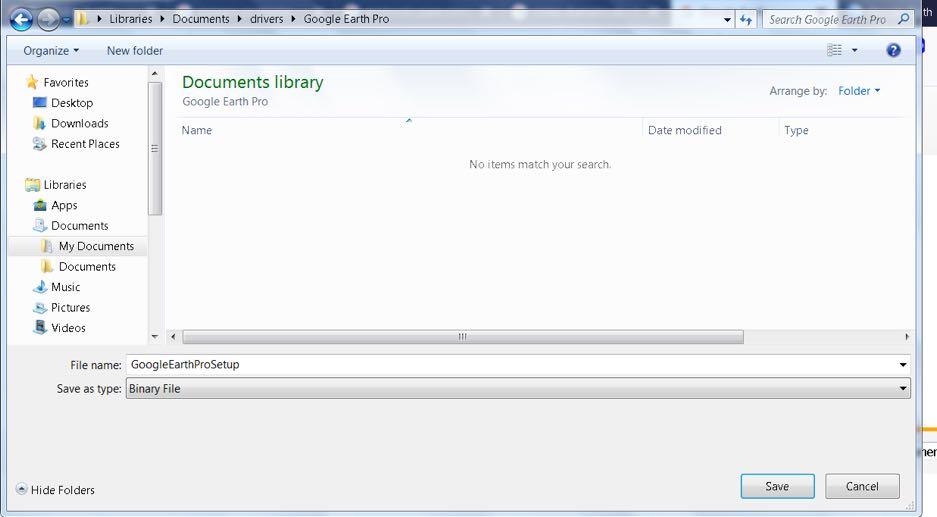Click the horizontal scrollbar thumb

tap(463, 336)
